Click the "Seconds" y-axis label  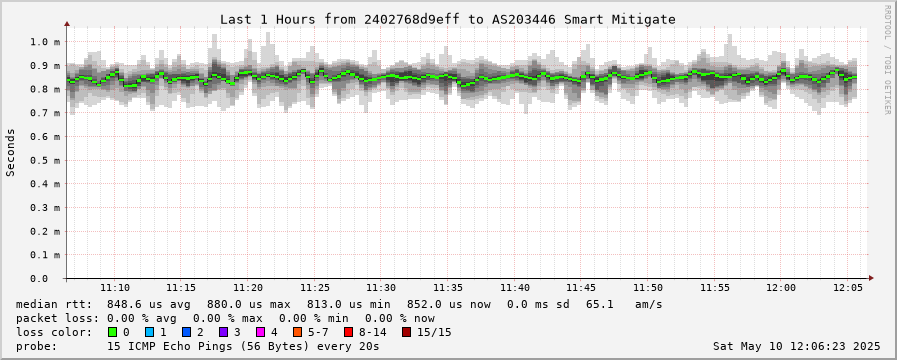pyautogui.click(x=10, y=152)
